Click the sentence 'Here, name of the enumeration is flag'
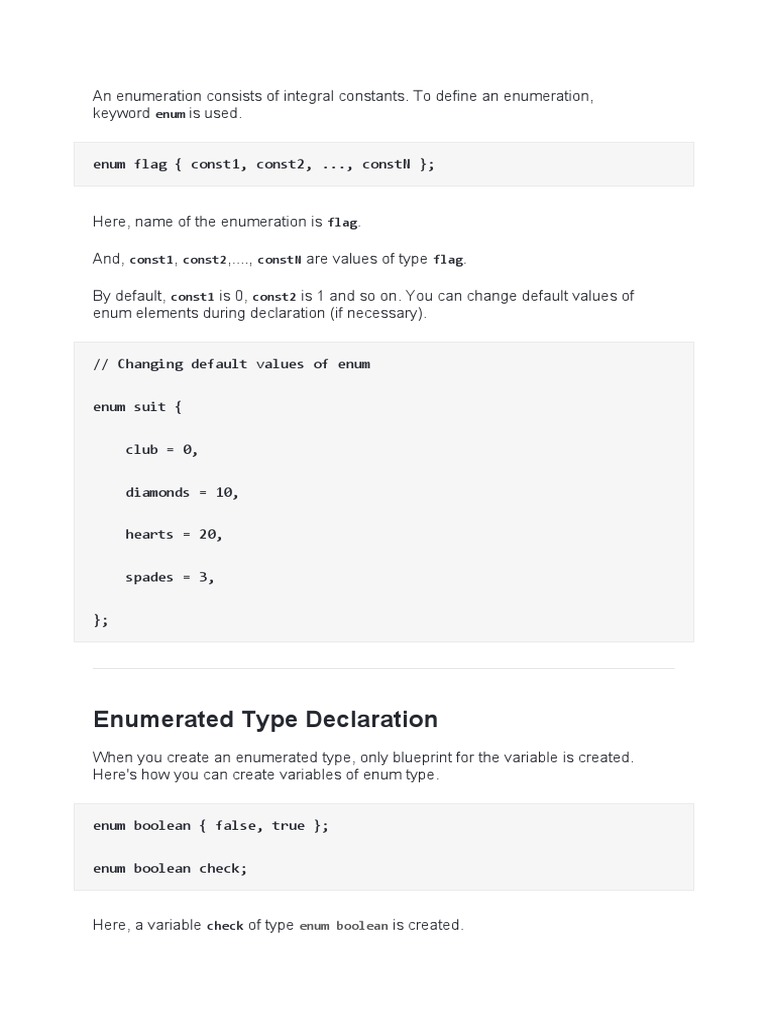Viewport: 768px width, 1024px height. (x=226, y=222)
